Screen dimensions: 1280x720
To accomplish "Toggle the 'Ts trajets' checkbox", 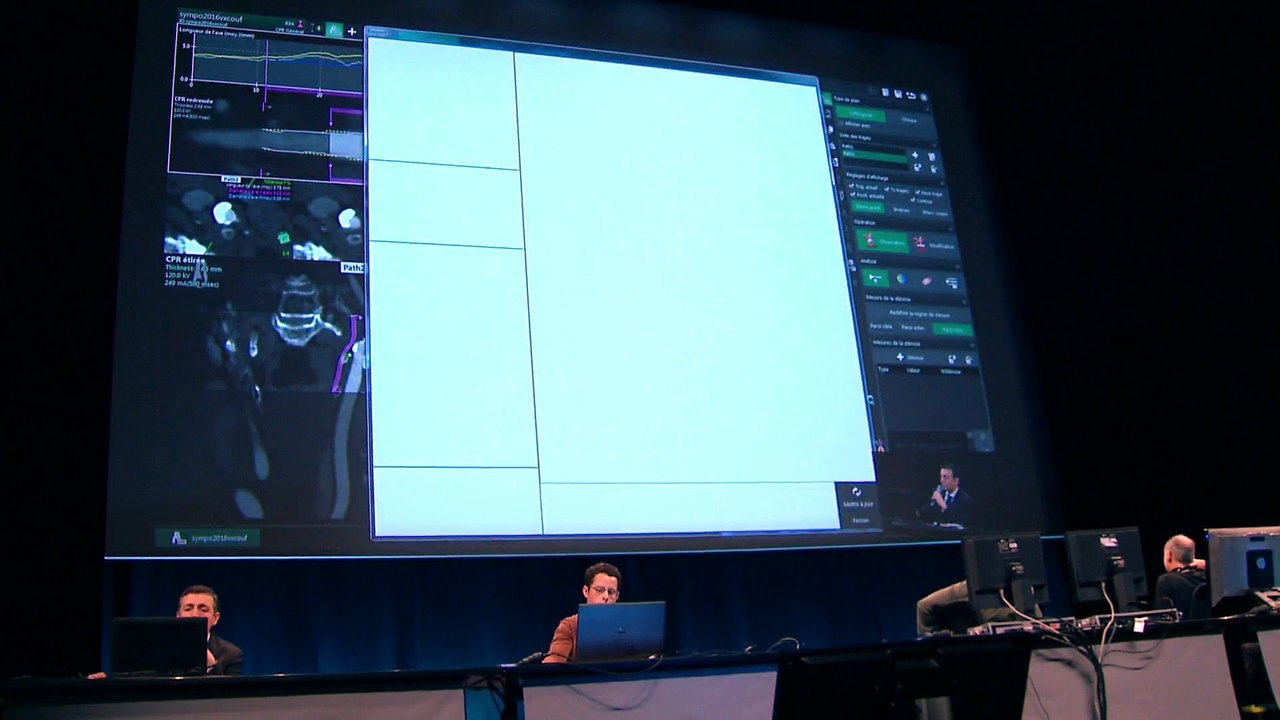I will pos(887,189).
